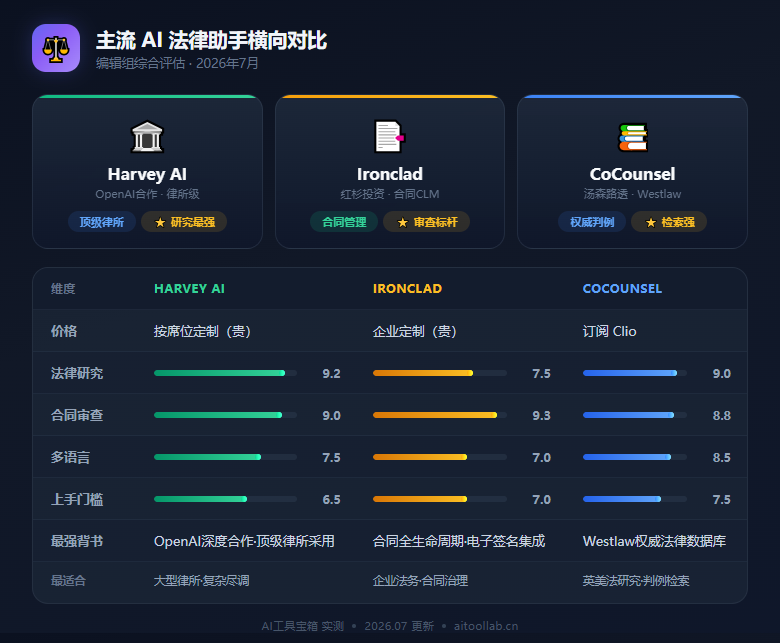
Task: Click the 价格 row label
Action: pos(64,331)
